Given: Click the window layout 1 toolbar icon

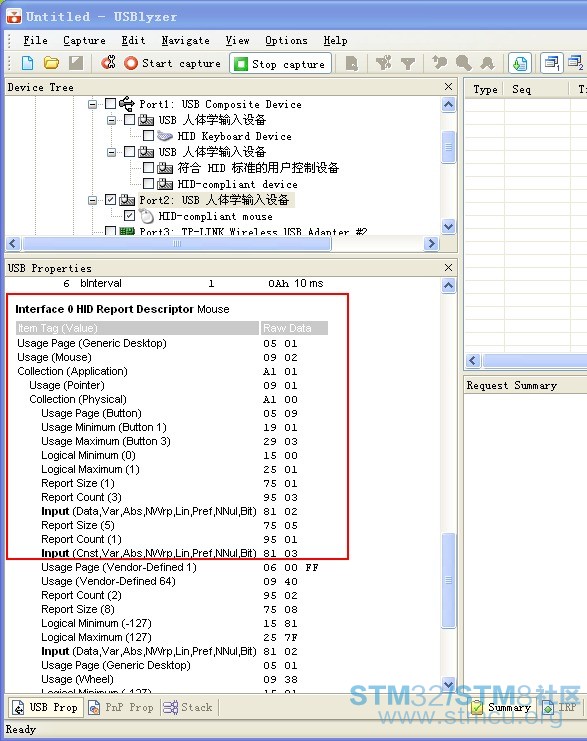Looking at the screenshot, I should coord(552,63).
